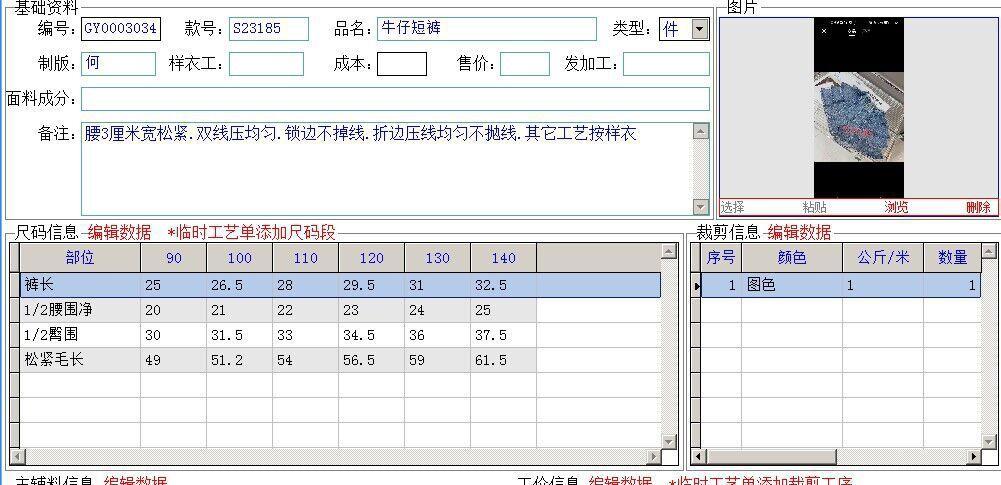The width and height of the screenshot is (1001, 485).
Task: Click the 成本 input box
Action: 401,64
